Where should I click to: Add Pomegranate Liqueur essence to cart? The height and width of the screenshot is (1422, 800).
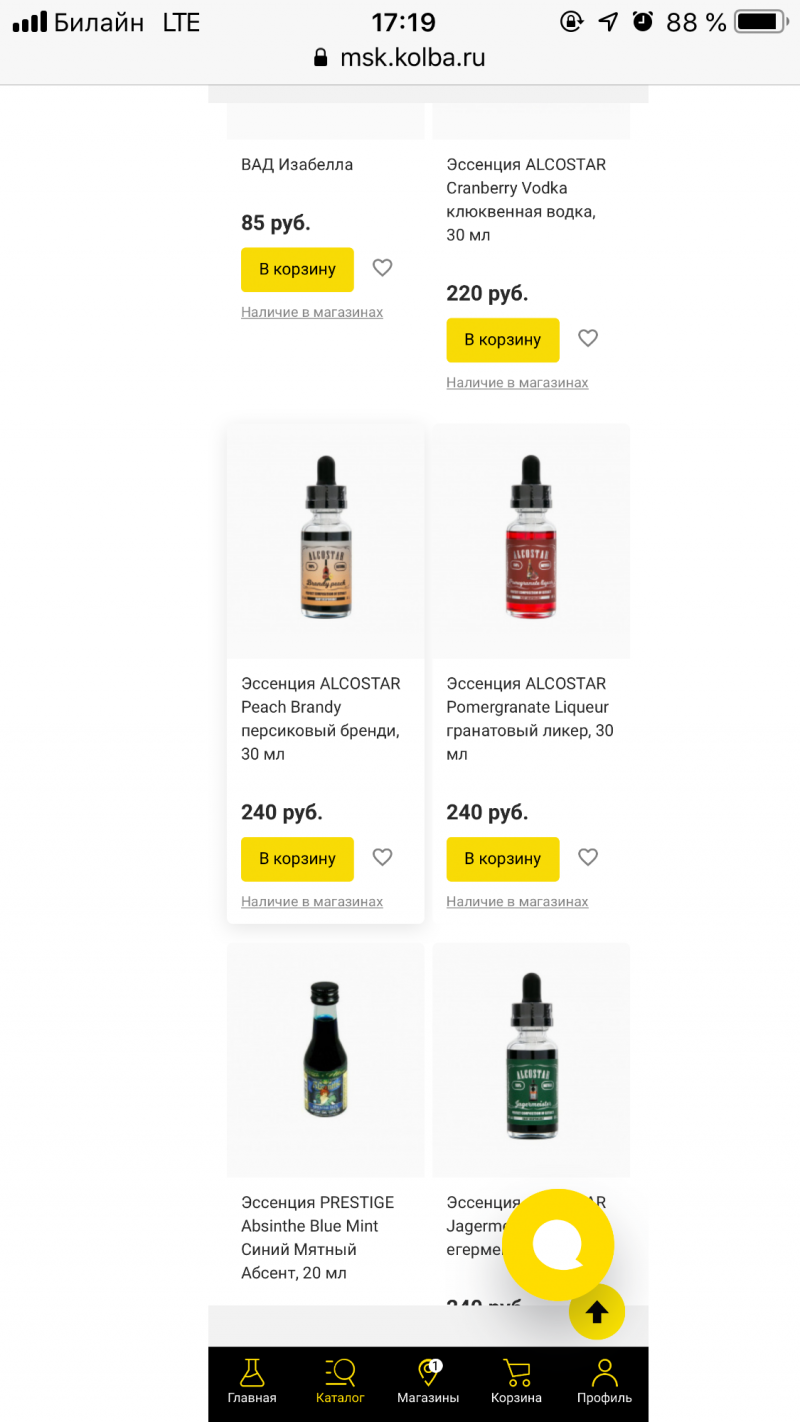[x=503, y=859]
